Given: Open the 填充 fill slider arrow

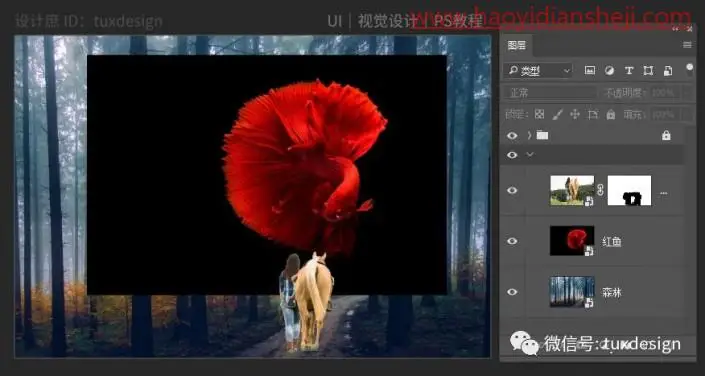Looking at the screenshot, I should (688, 115).
